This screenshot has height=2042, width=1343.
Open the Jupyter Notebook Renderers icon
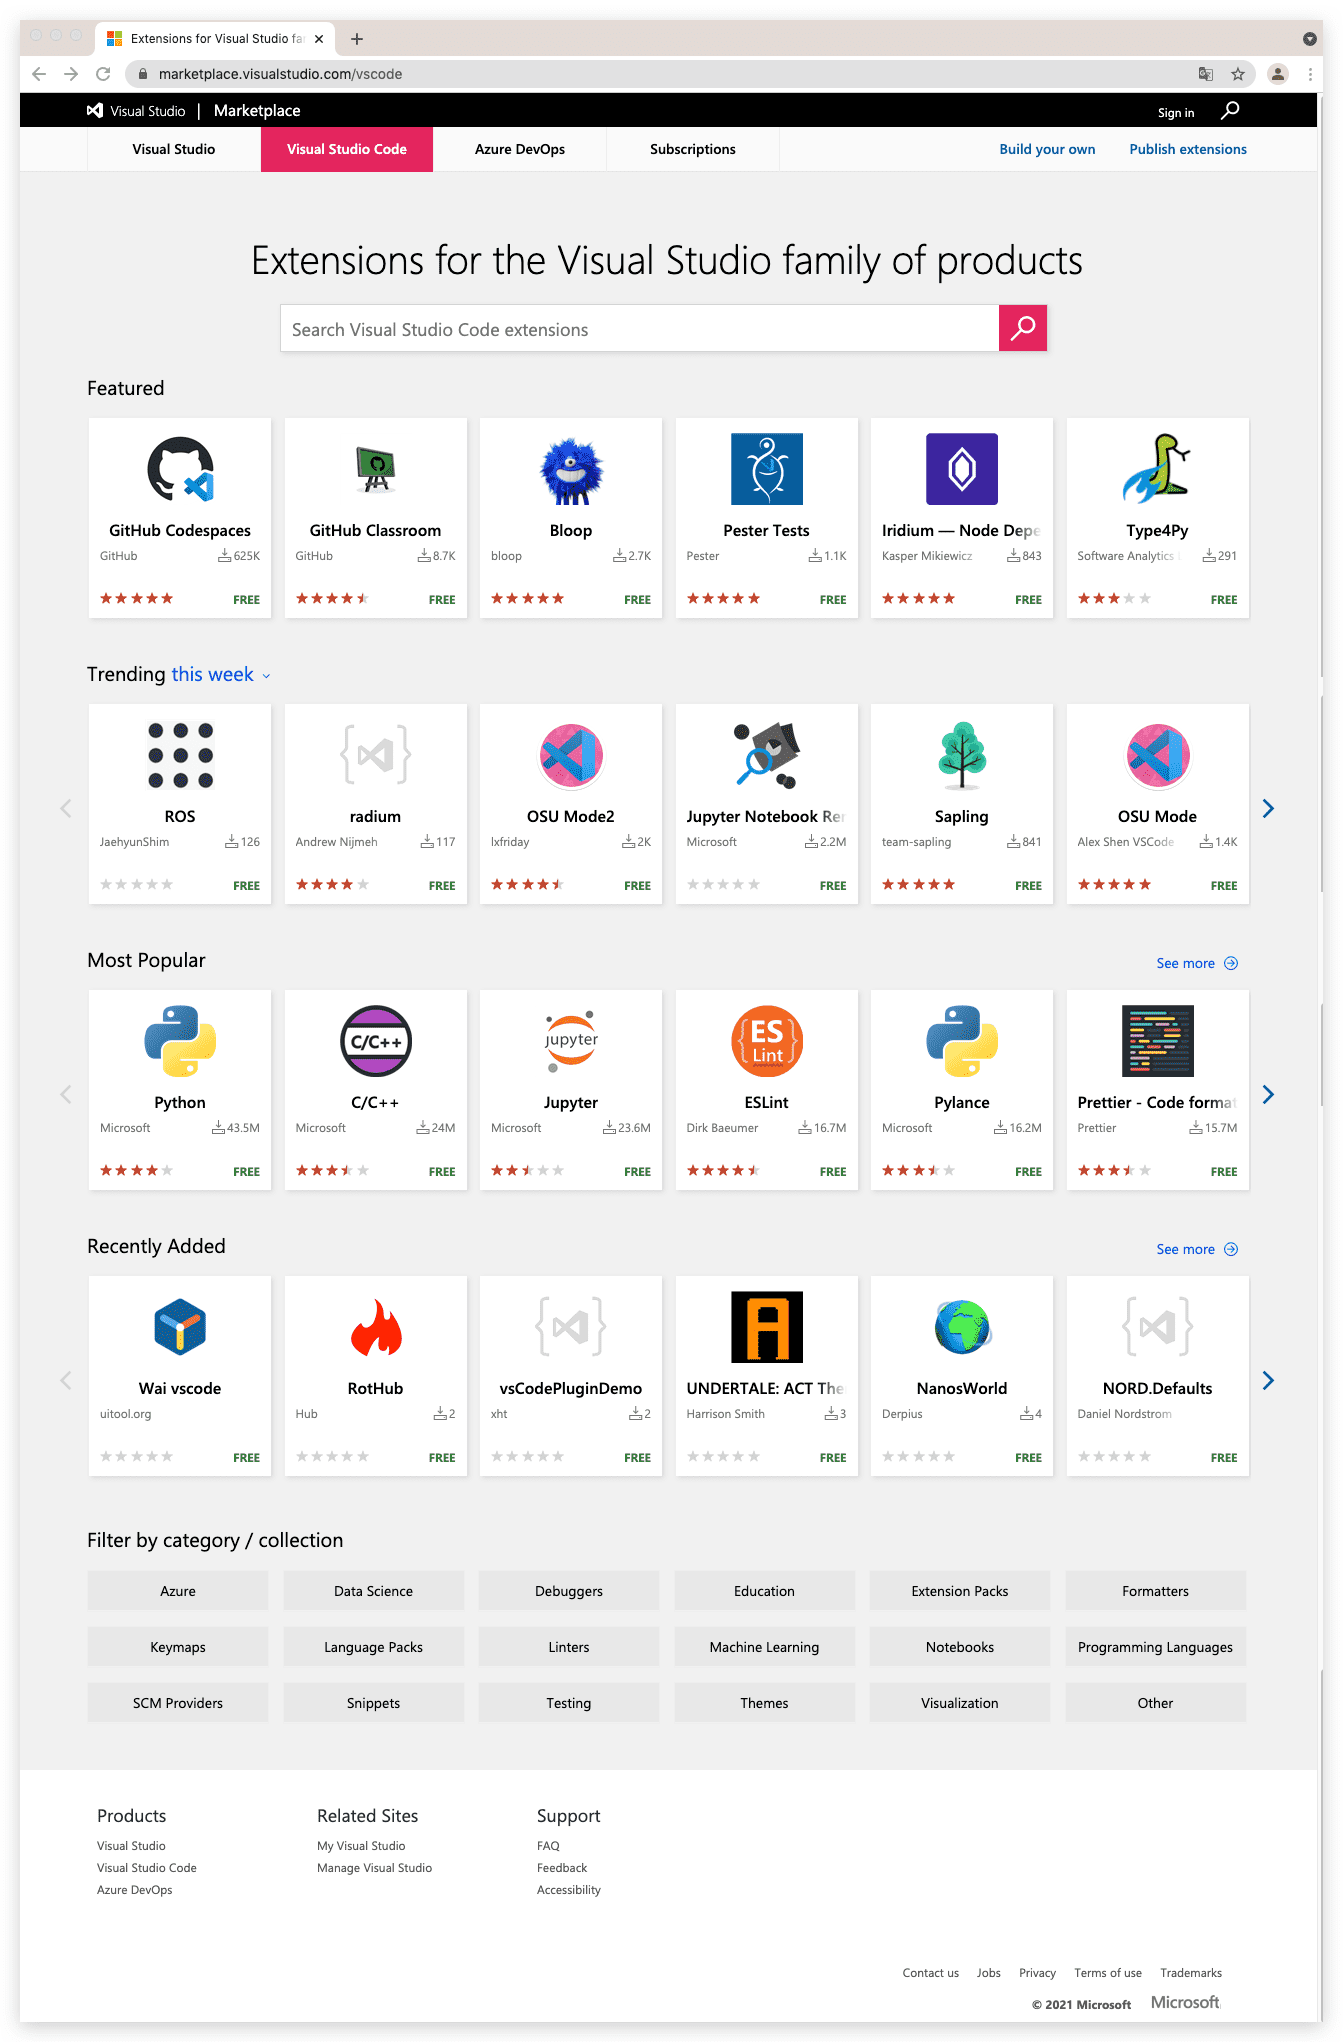pos(767,755)
